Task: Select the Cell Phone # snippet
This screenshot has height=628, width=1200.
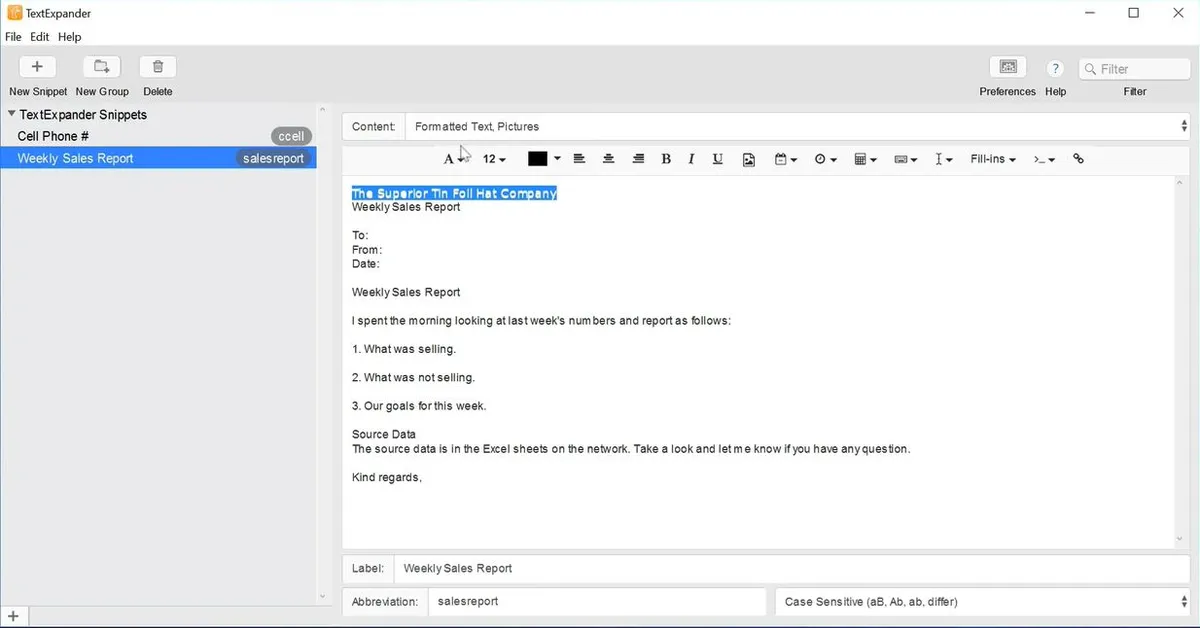Action: pos(158,136)
